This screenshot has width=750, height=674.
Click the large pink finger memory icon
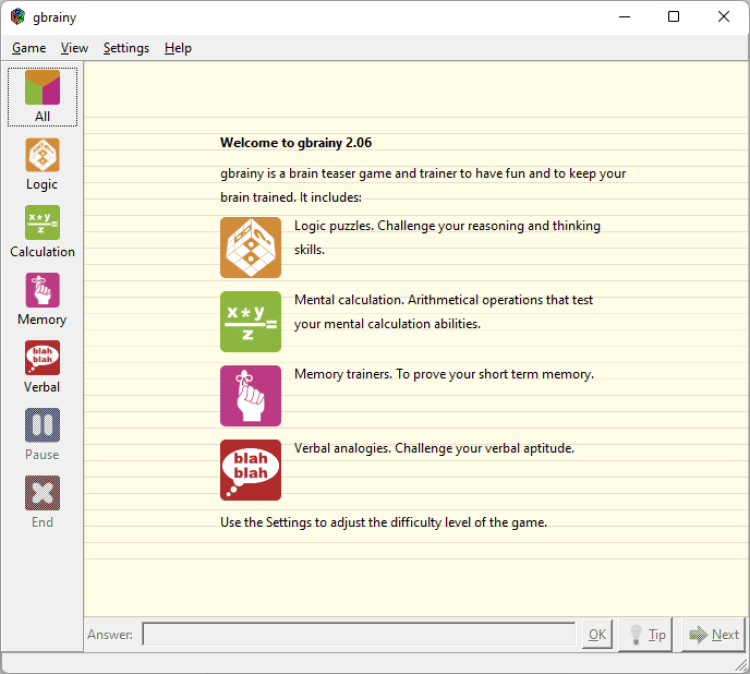point(251,396)
